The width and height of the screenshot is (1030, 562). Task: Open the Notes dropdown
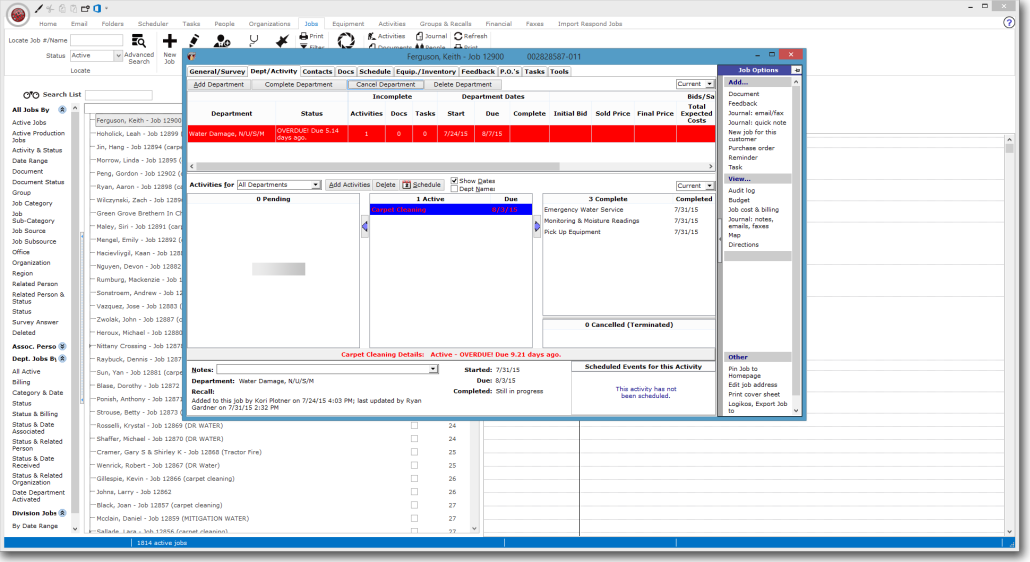pyautogui.click(x=327, y=370)
